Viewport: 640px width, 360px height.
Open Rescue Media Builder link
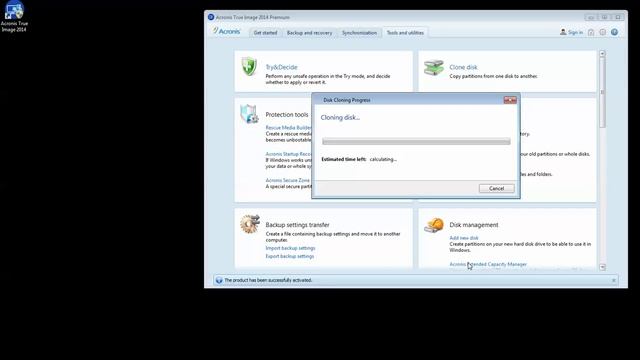(x=288, y=128)
